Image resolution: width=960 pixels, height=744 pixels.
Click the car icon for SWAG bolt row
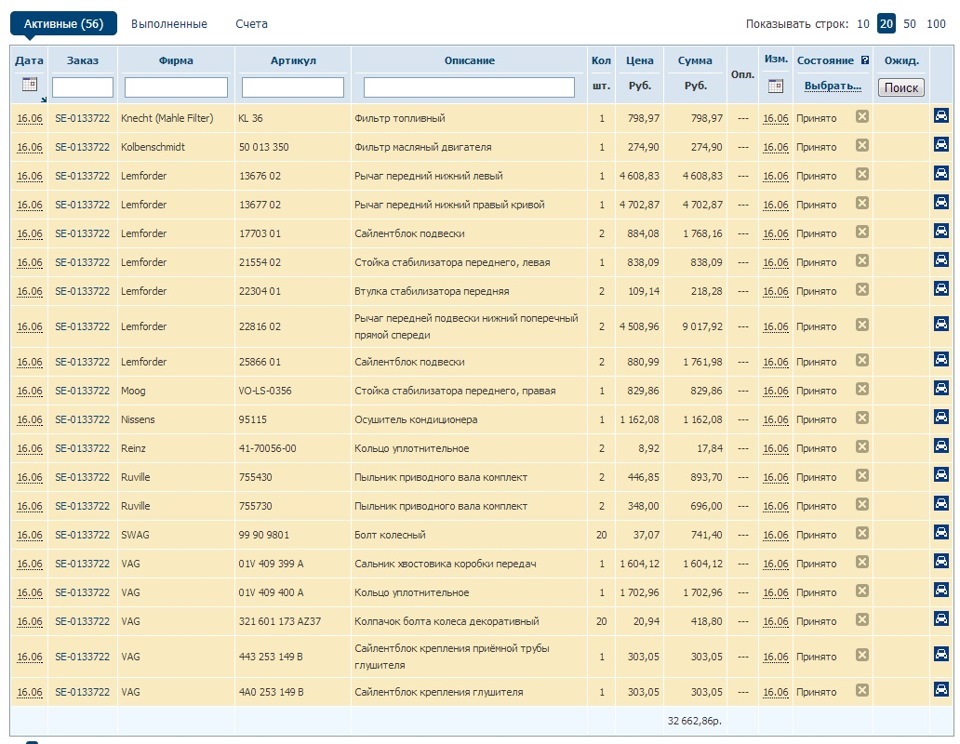coord(941,533)
